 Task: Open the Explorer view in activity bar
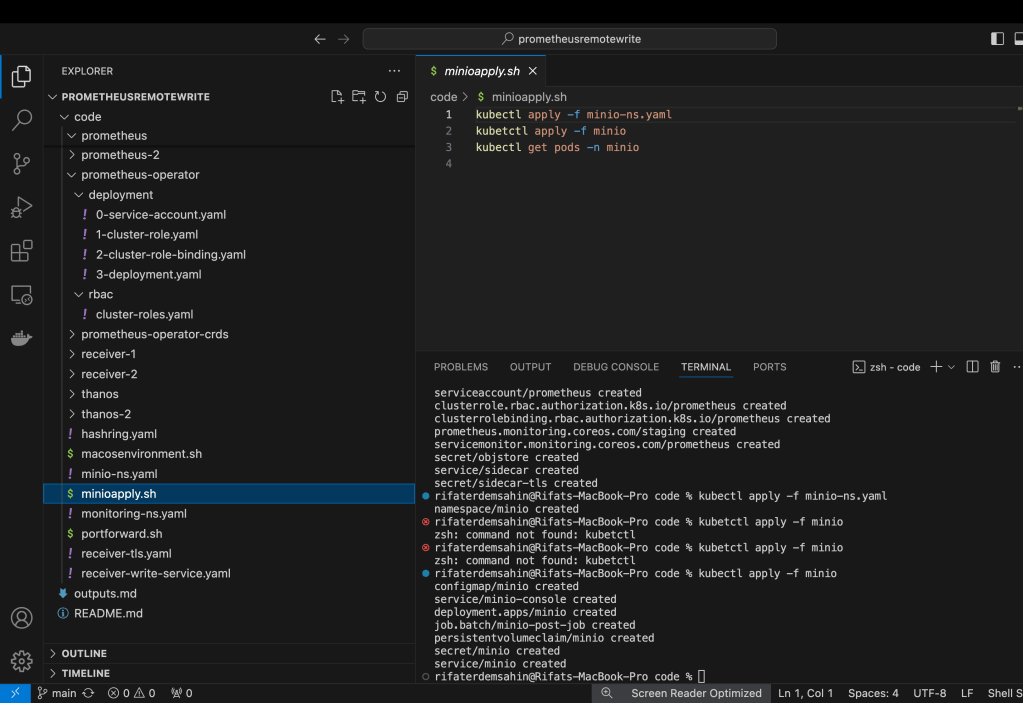(x=22, y=77)
